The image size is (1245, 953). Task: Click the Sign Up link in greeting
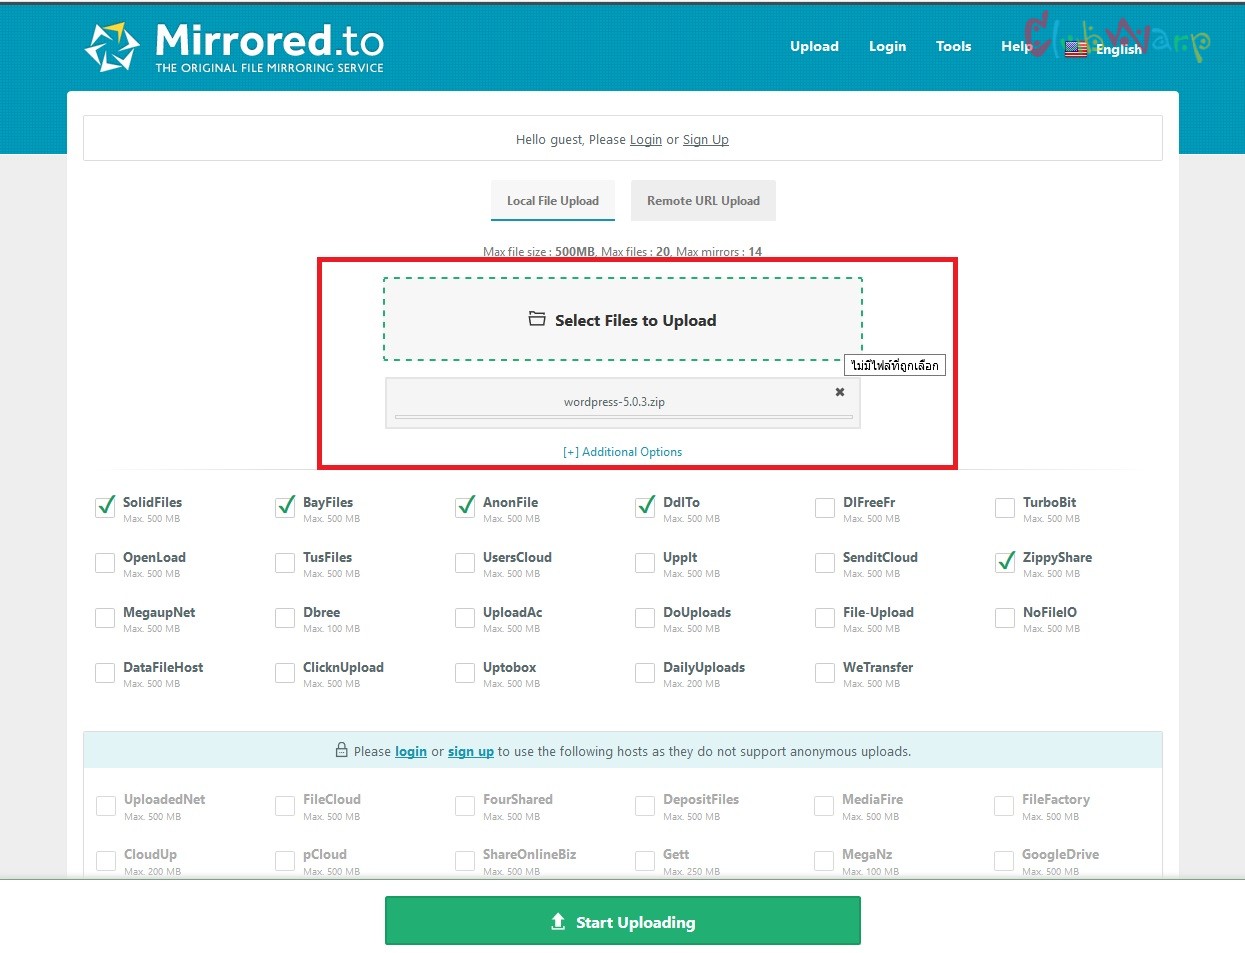pos(705,140)
